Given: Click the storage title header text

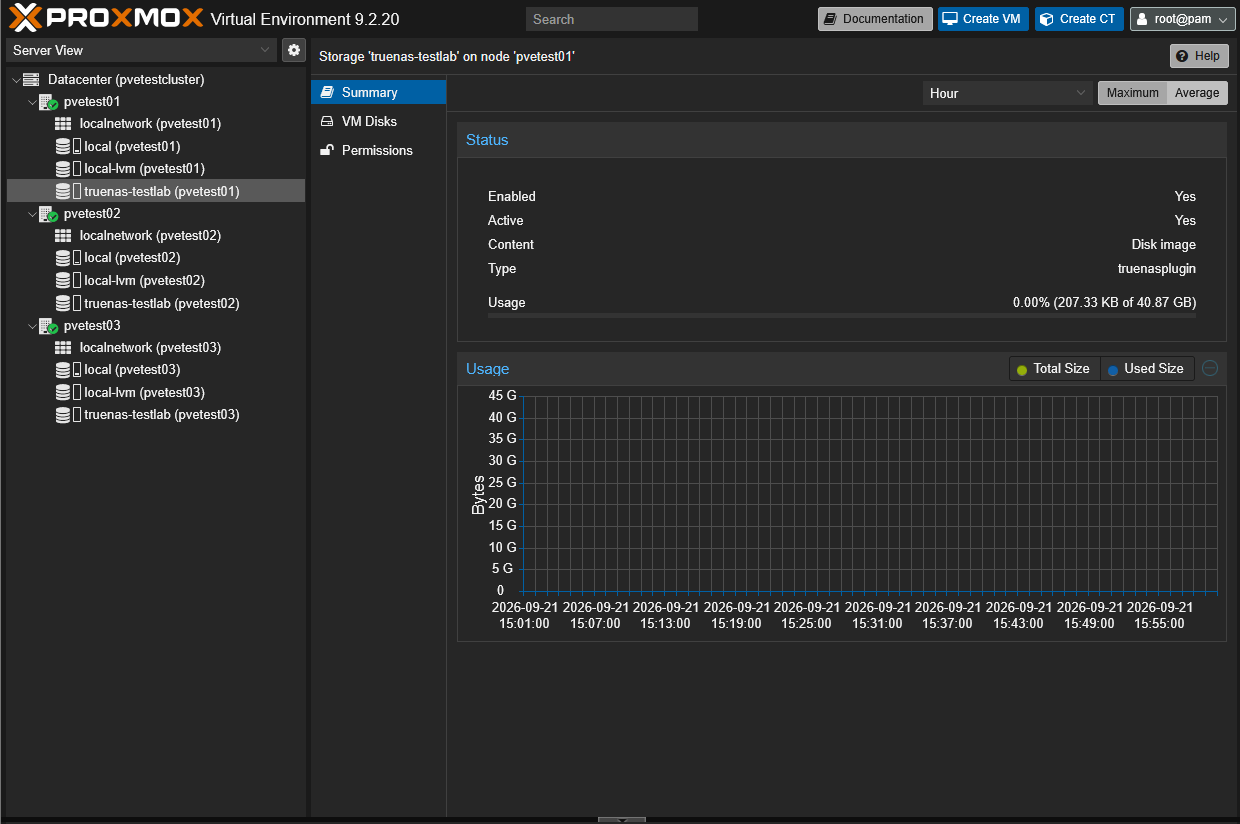Looking at the screenshot, I should pos(447,57).
